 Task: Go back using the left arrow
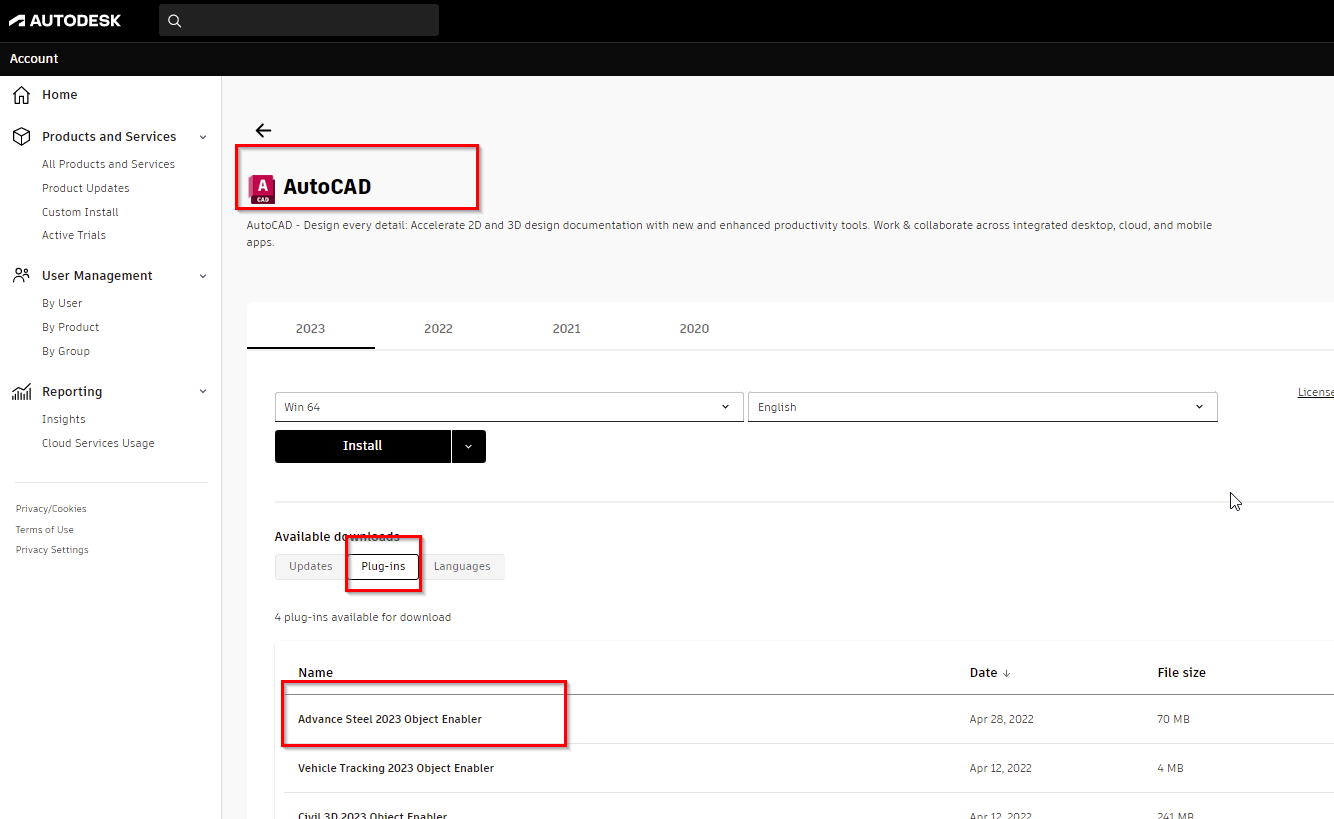[x=263, y=130]
